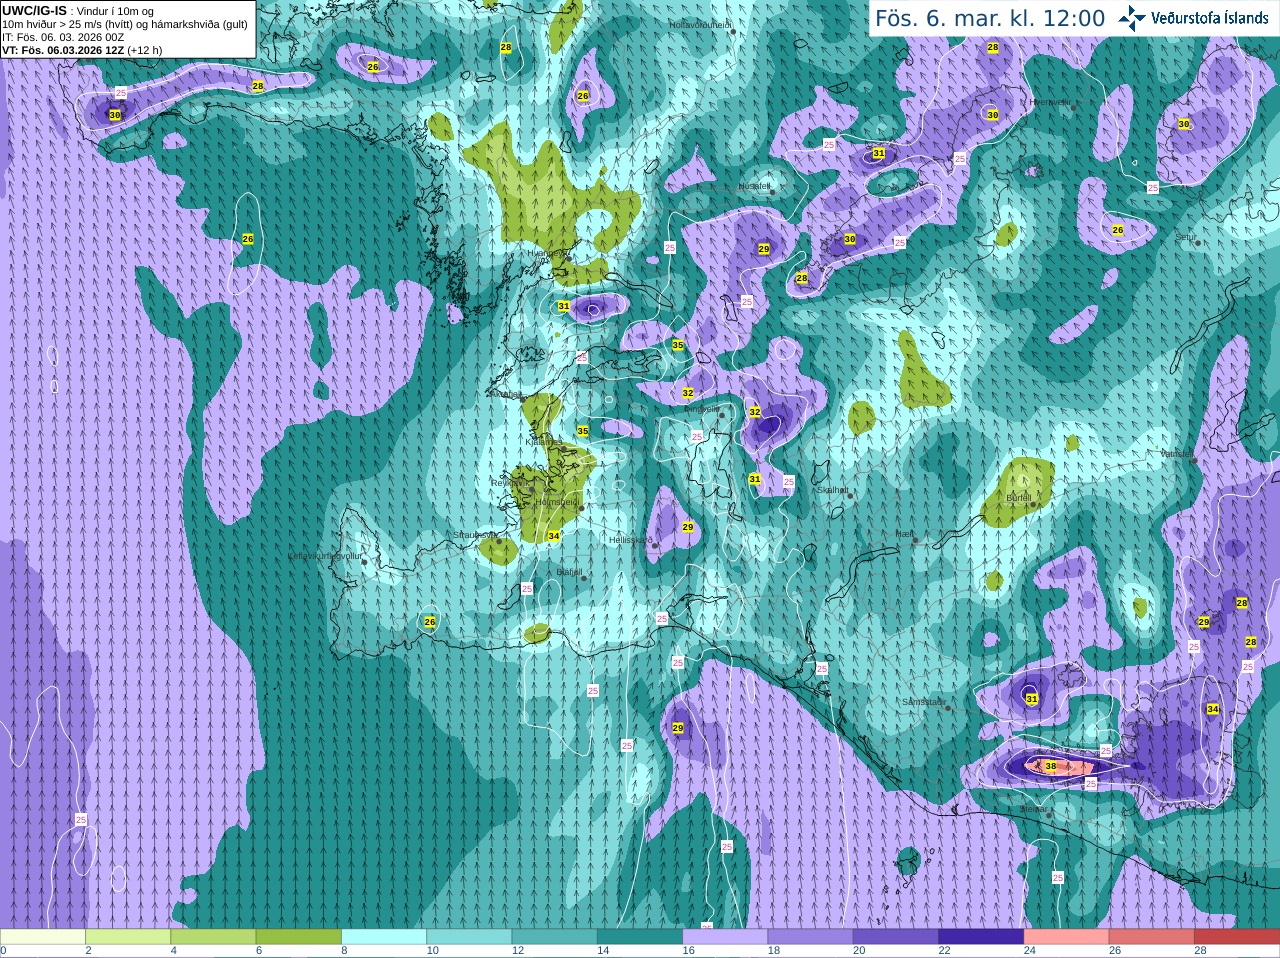
Task: Click the Hólmsheiði station label
Action: [x=557, y=502]
